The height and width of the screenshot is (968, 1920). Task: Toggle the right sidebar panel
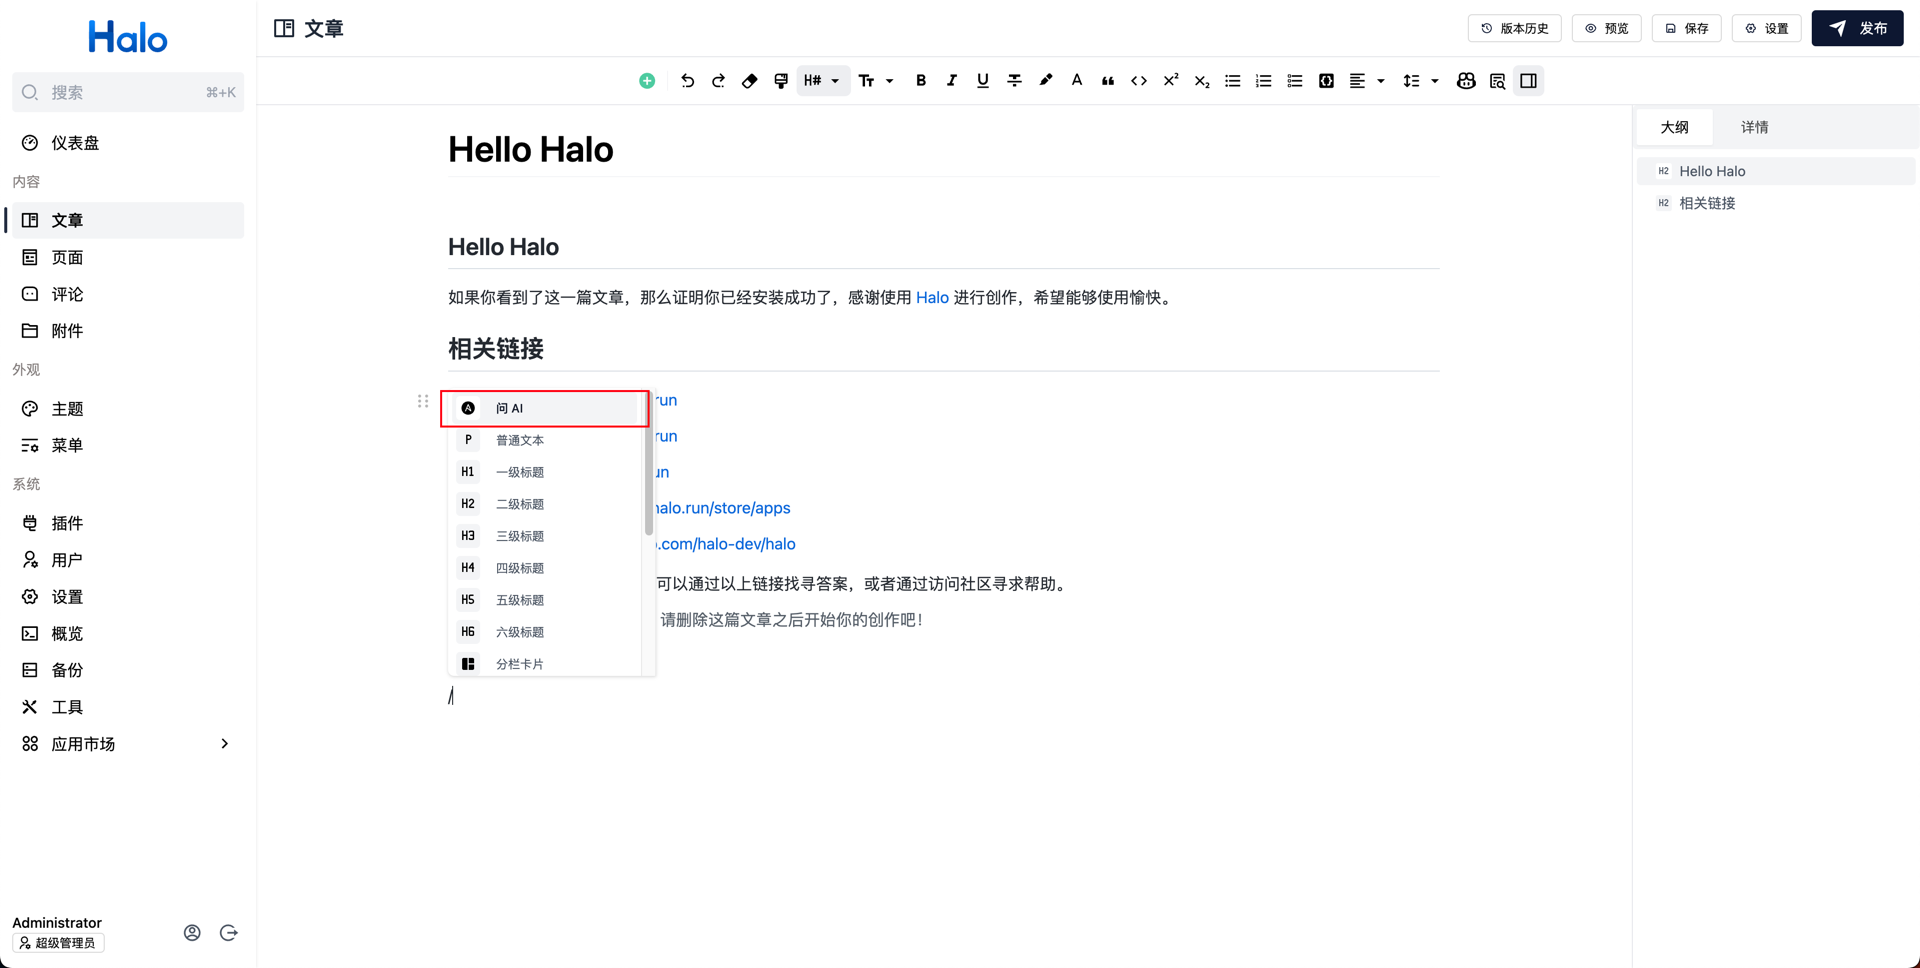1528,81
